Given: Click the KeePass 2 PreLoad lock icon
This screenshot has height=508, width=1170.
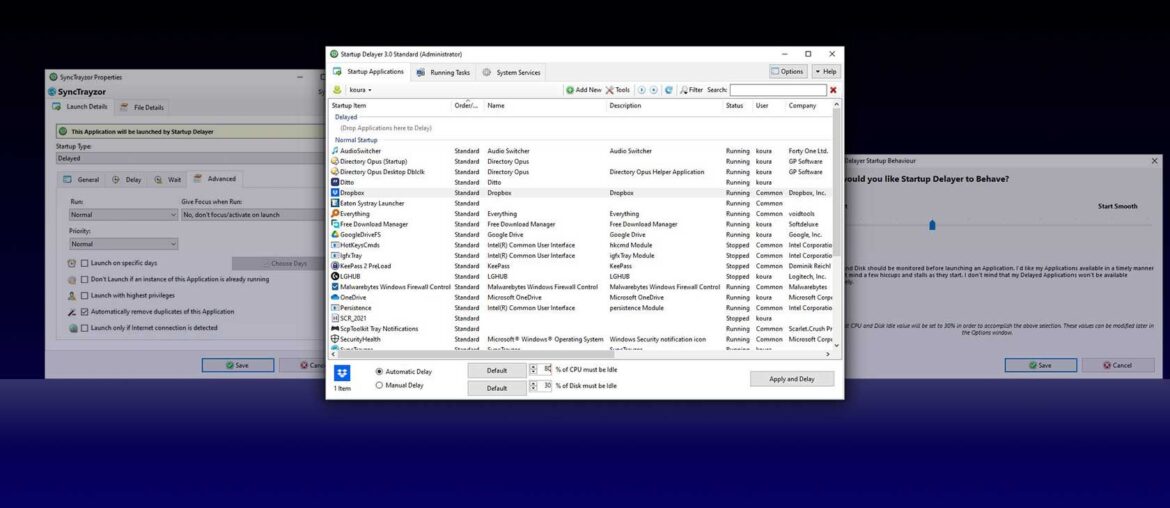Looking at the screenshot, I should (335, 266).
